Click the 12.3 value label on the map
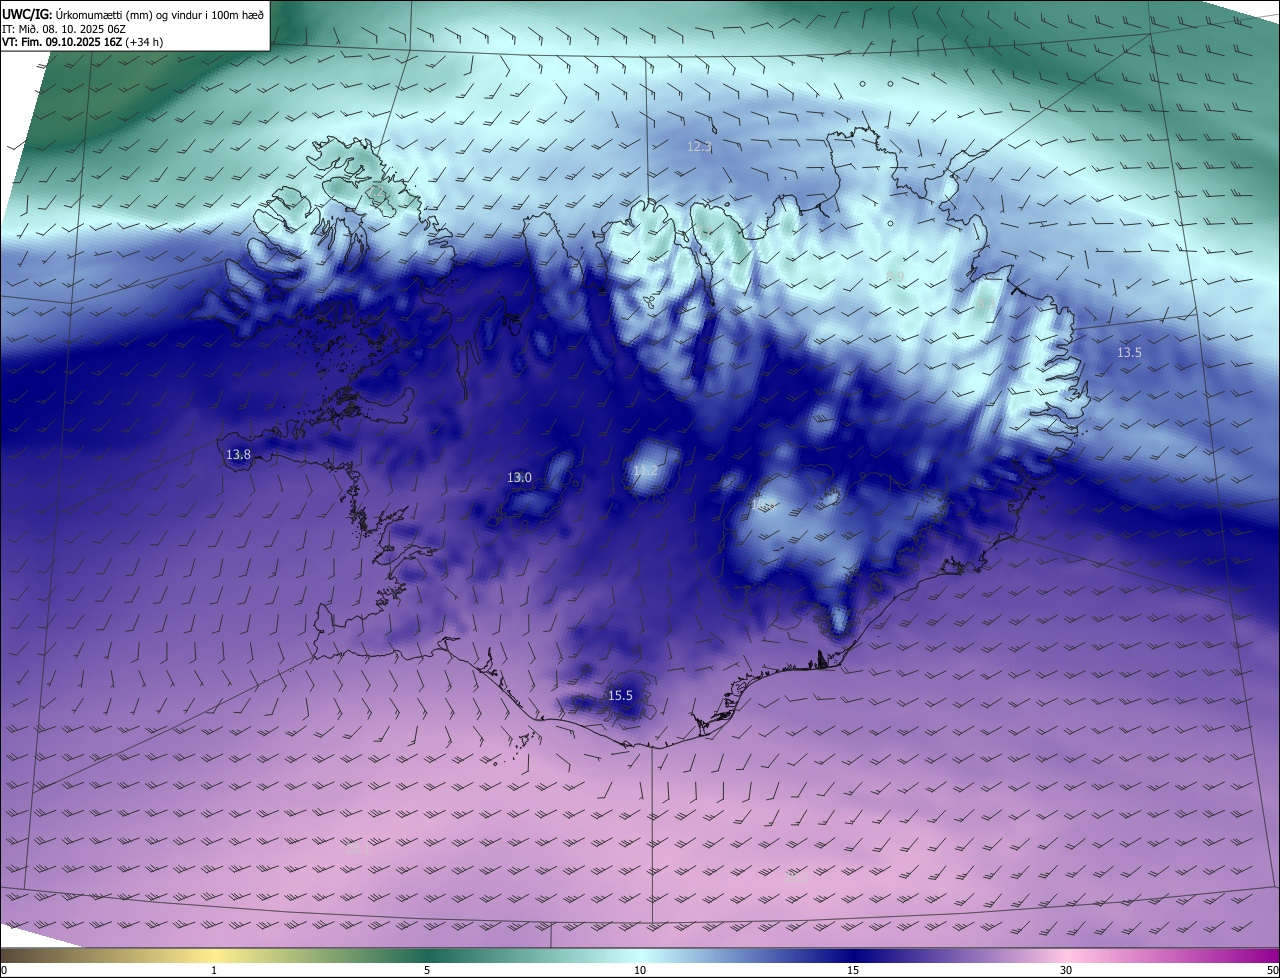 tap(699, 147)
